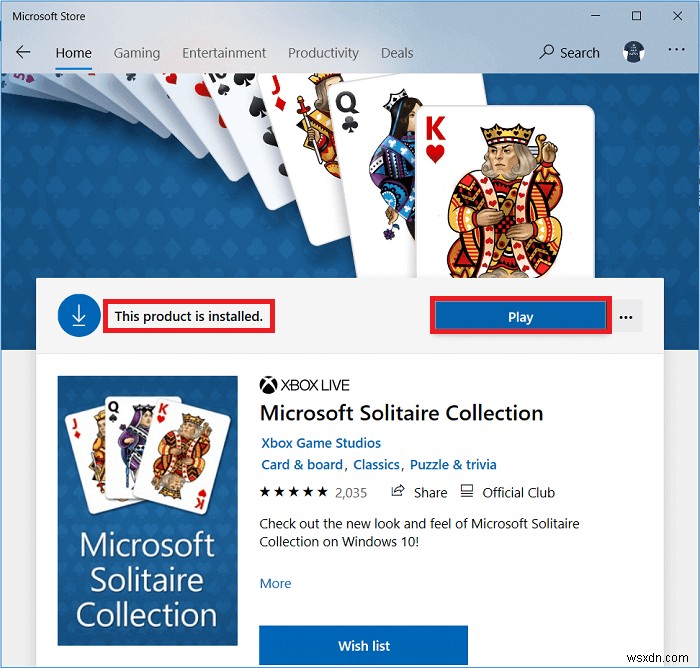This screenshot has height=668, width=700.
Task: Click the Microsoft Solitaire Collection cover thumbnail
Action: coord(148,510)
